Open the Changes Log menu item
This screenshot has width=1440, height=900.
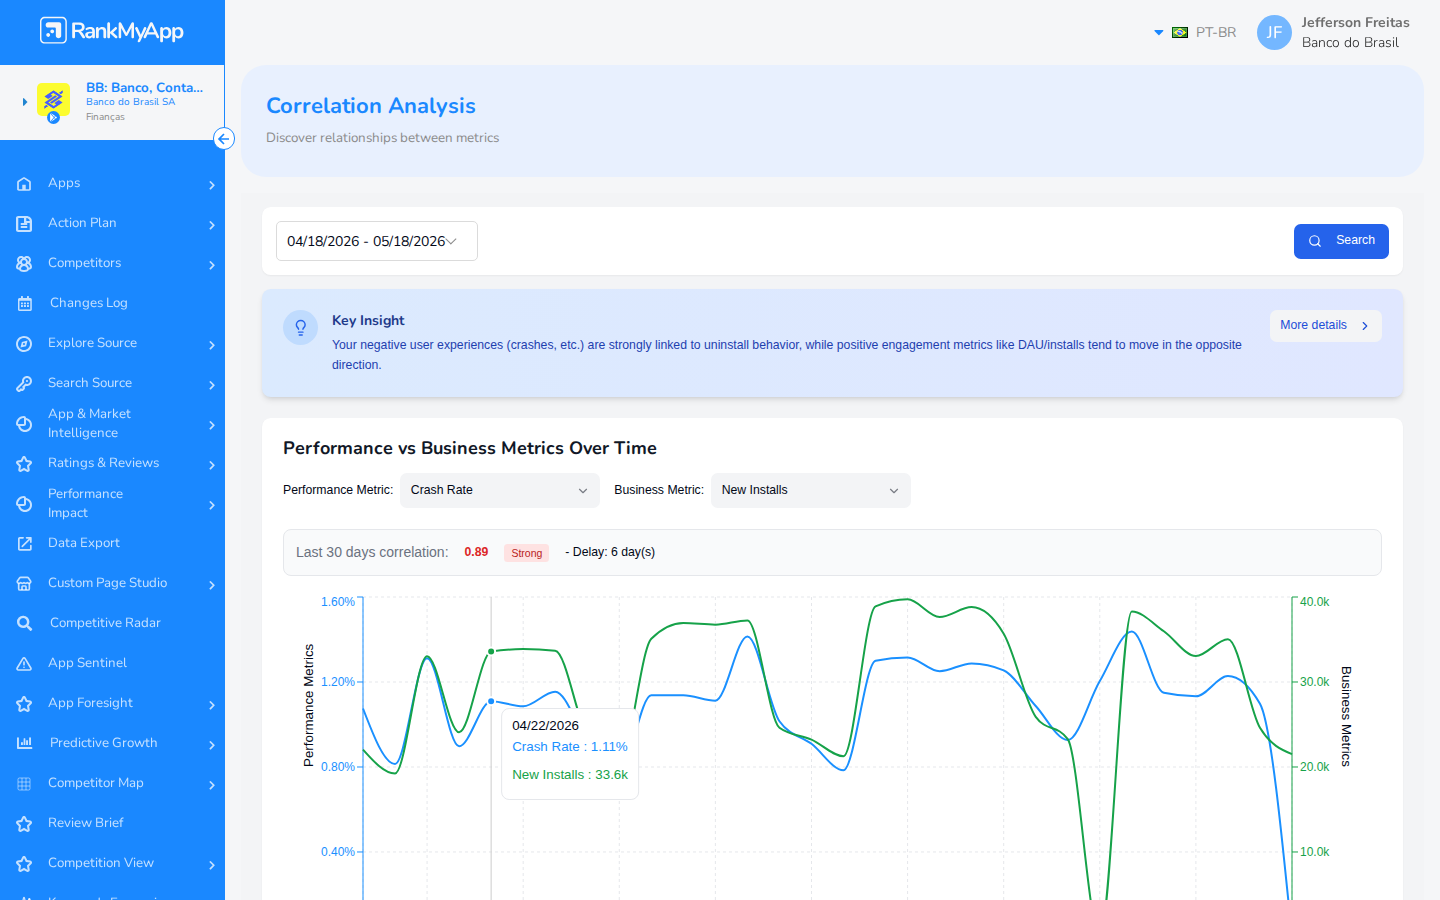(89, 303)
